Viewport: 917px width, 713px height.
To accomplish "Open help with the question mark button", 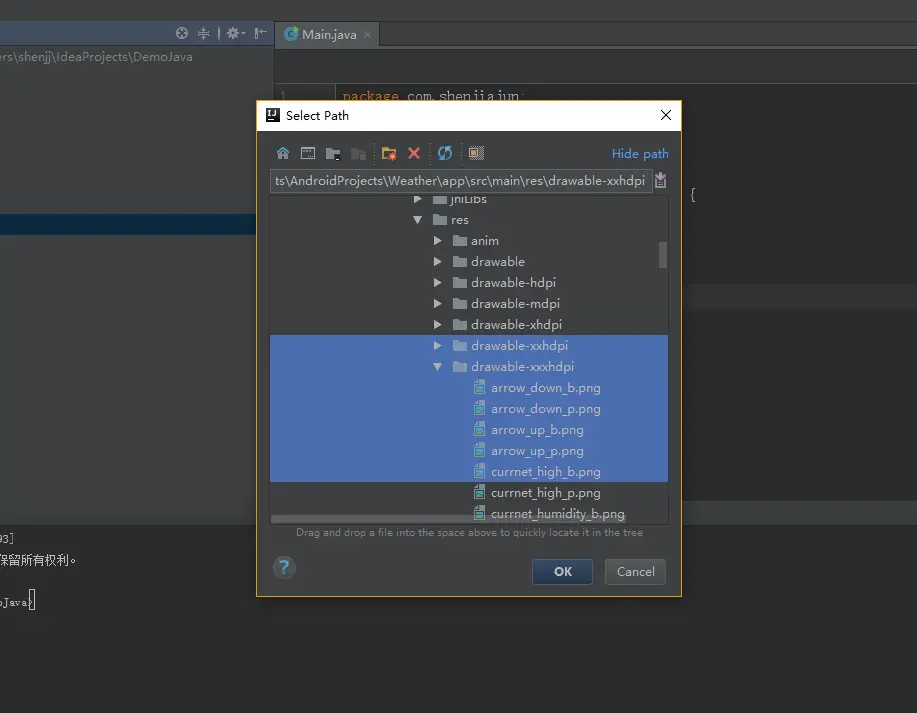I will click(284, 567).
